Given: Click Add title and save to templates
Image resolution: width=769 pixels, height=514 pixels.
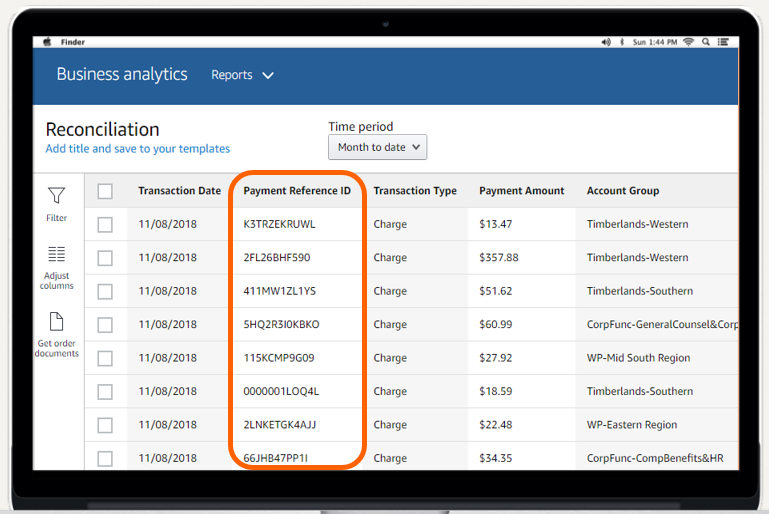Looking at the screenshot, I should pyautogui.click(x=137, y=149).
